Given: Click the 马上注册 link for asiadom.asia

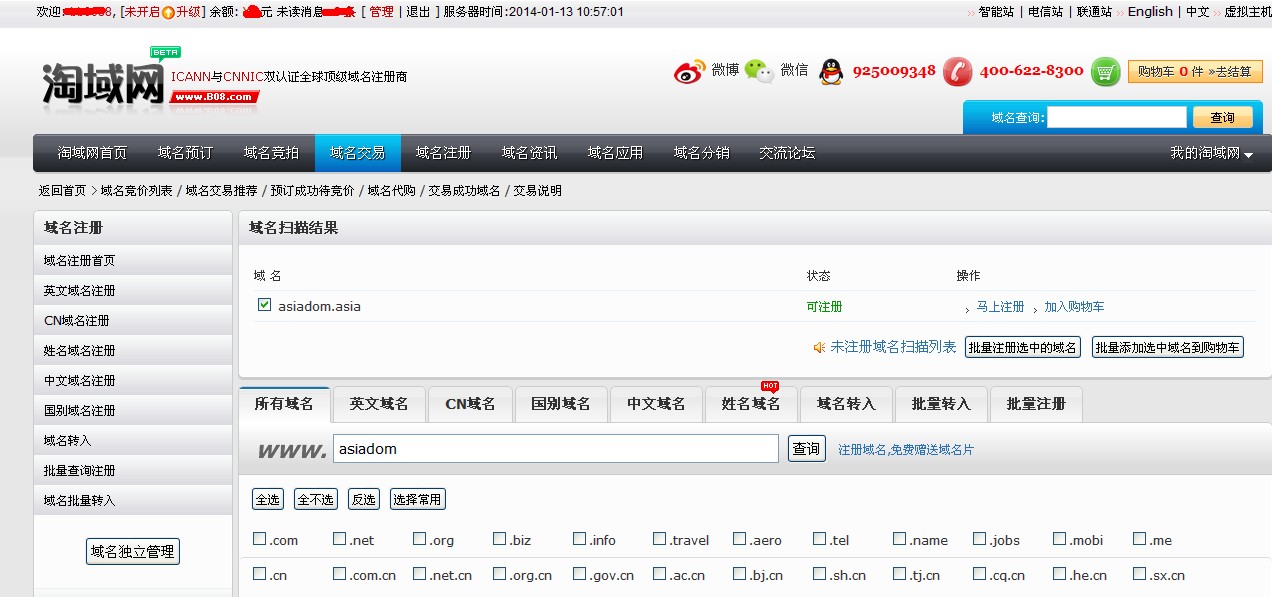Looking at the screenshot, I should 1000,307.
